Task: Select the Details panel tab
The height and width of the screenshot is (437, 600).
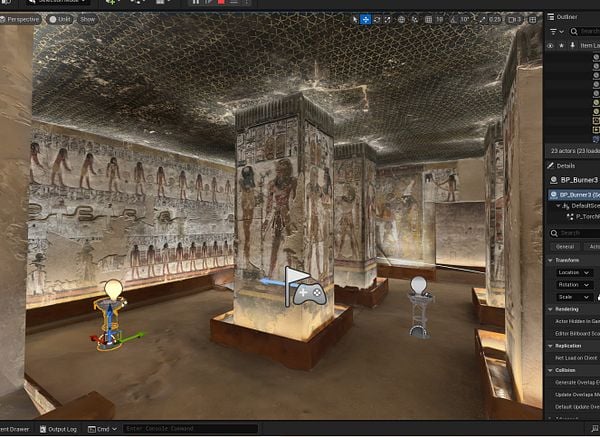Action: pos(562,166)
